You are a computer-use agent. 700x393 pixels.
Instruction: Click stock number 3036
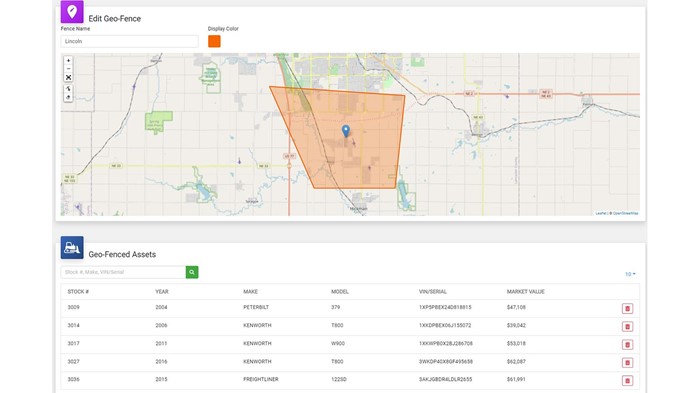point(73,379)
